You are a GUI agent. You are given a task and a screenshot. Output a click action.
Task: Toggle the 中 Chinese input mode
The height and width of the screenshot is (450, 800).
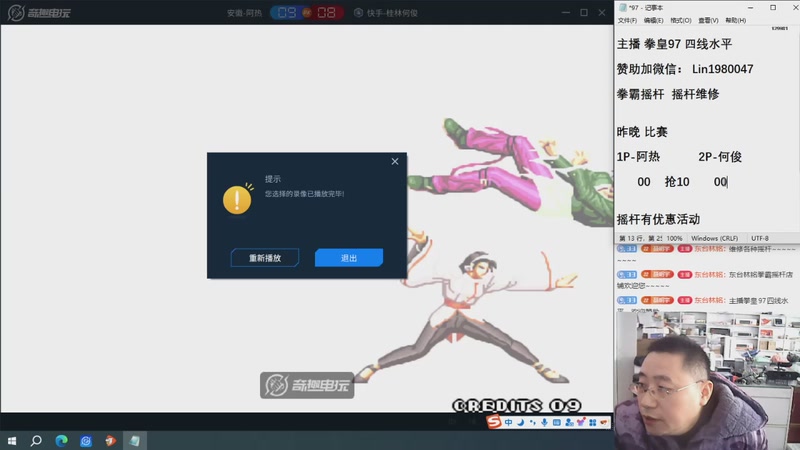tap(509, 422)
